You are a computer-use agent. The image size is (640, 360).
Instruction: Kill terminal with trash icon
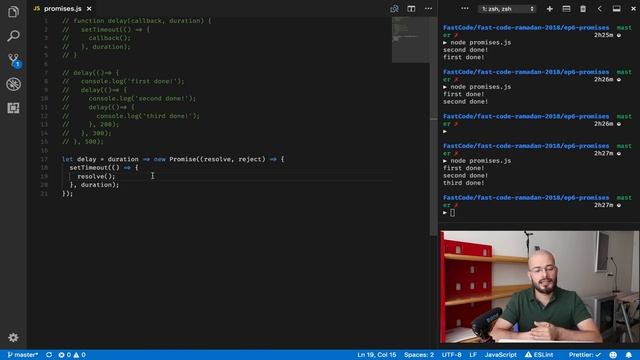583,9
